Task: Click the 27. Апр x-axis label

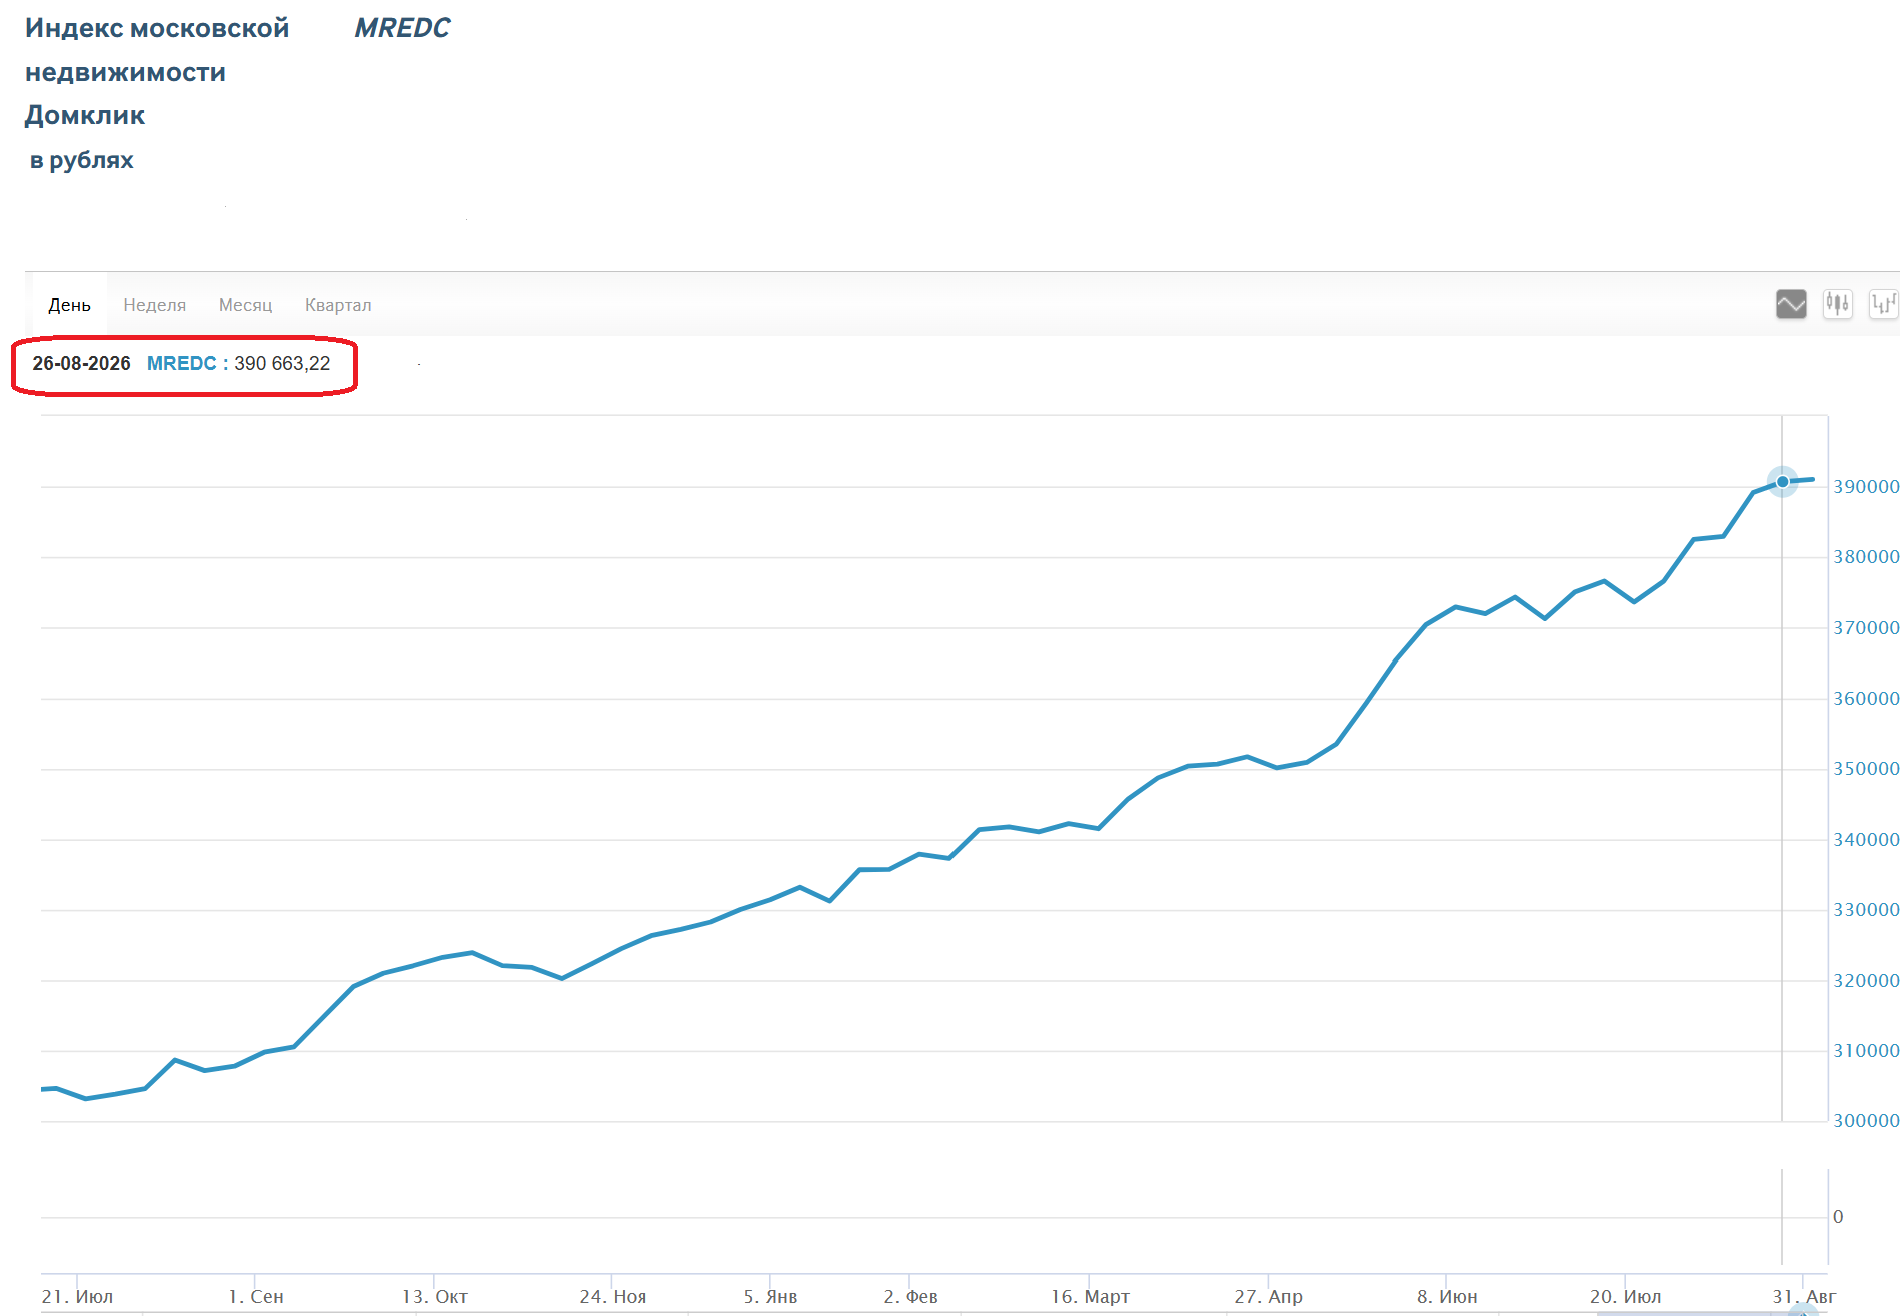Action: click(1268, 1297)
